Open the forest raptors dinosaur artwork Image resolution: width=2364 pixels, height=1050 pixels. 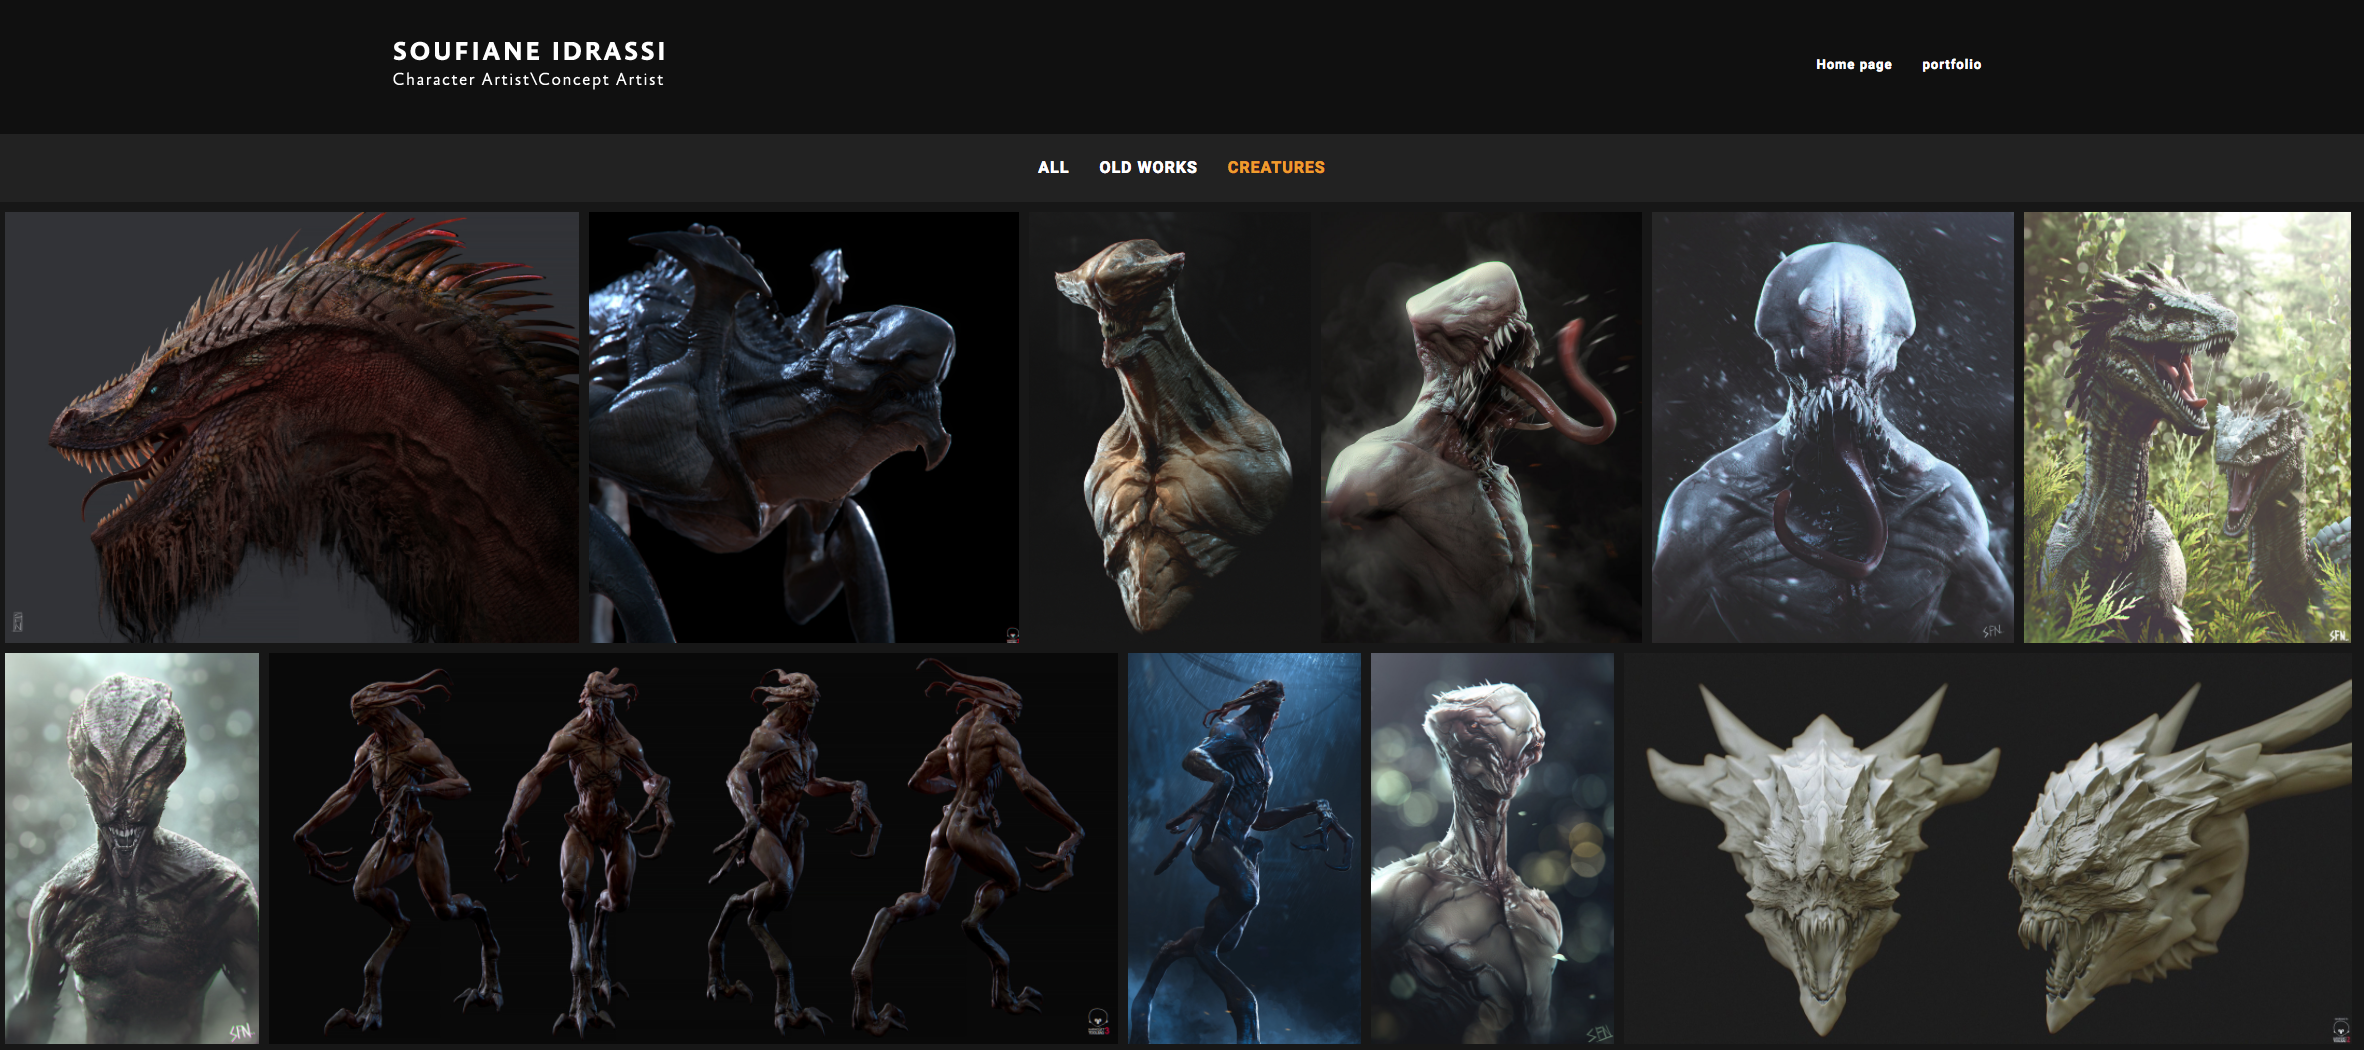point(2186,427)
